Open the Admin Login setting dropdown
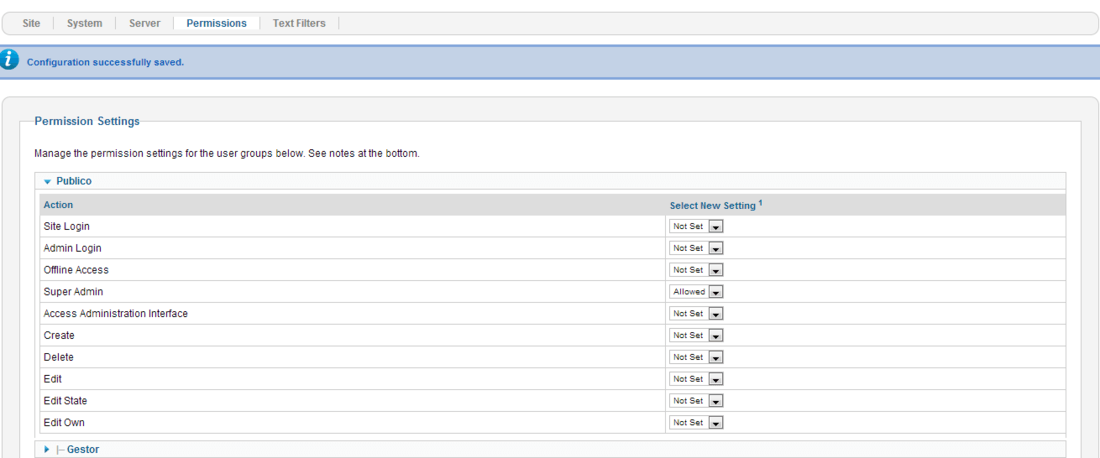 pyautogui.click(x=696, y=248)
